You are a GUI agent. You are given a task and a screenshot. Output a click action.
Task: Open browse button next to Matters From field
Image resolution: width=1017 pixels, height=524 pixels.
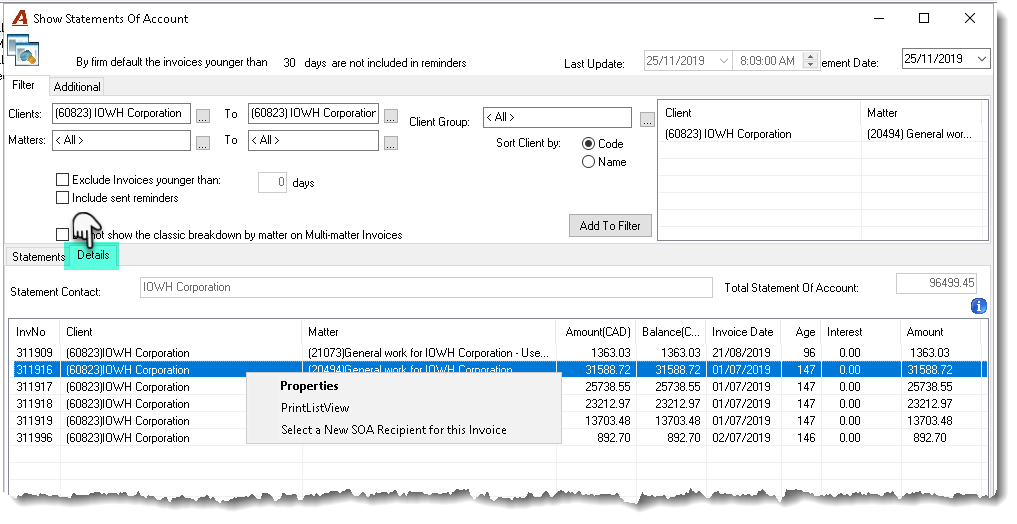point(203,143)
